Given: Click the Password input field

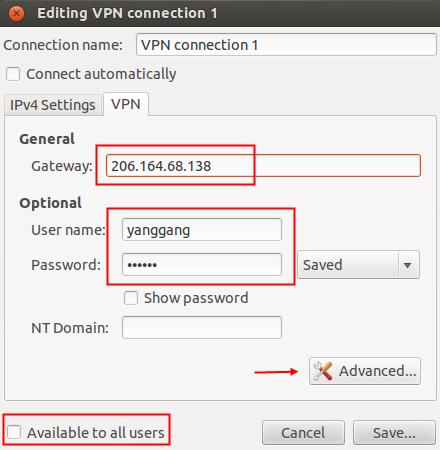Looking at the screenshot, I should [202, 265].
